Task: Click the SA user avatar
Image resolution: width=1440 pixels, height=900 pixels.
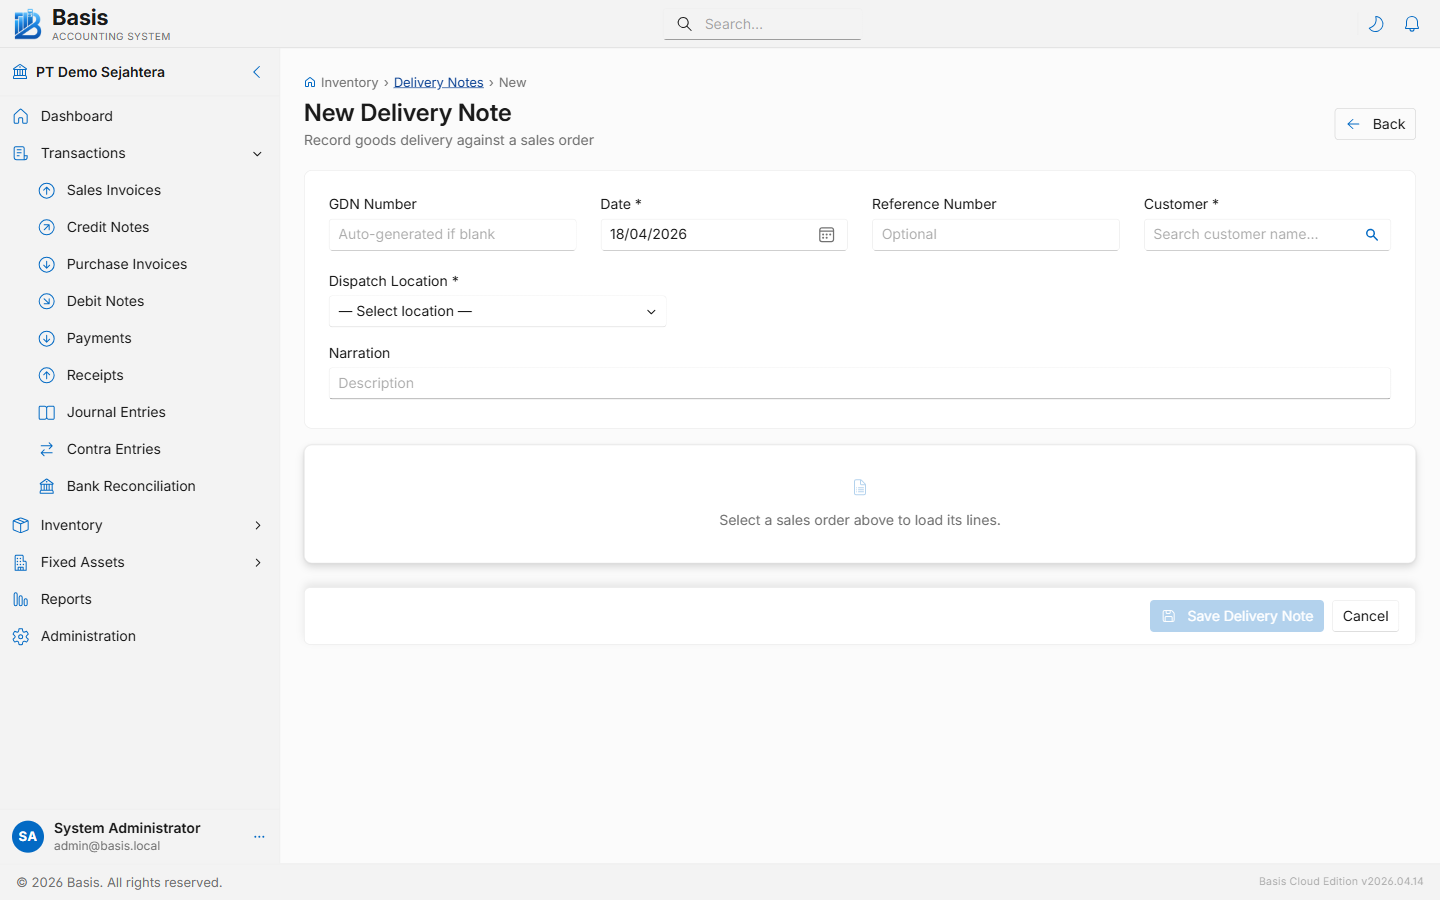Action: 28,837
